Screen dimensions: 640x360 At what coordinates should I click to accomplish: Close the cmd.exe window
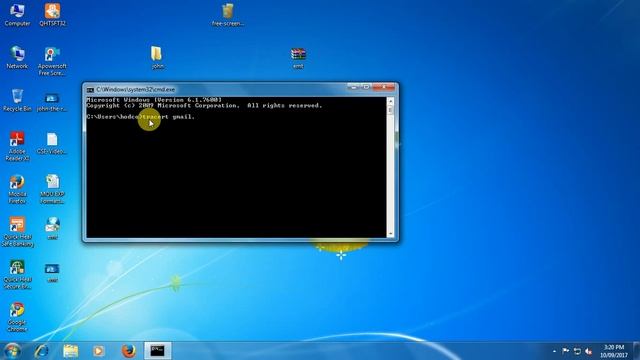384,87
